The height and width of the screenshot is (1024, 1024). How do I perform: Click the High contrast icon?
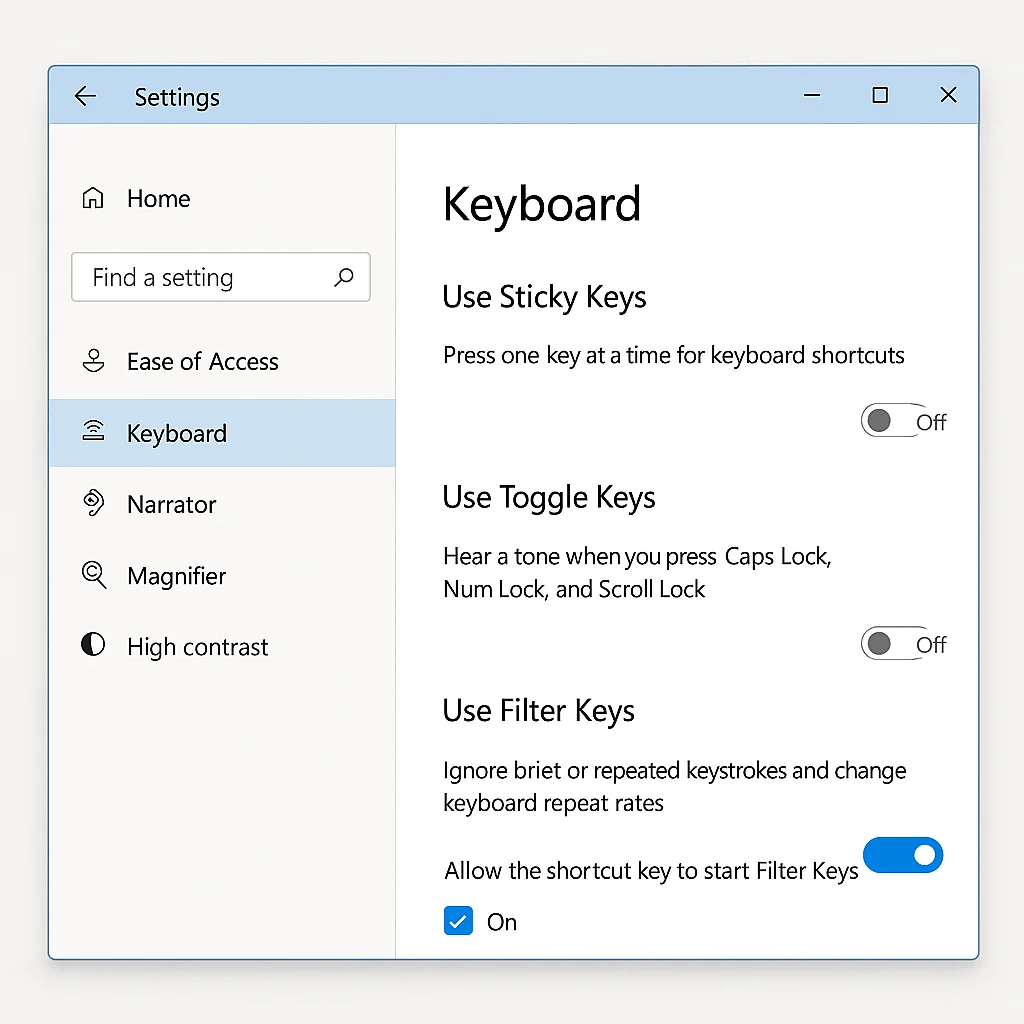(92, 646)
